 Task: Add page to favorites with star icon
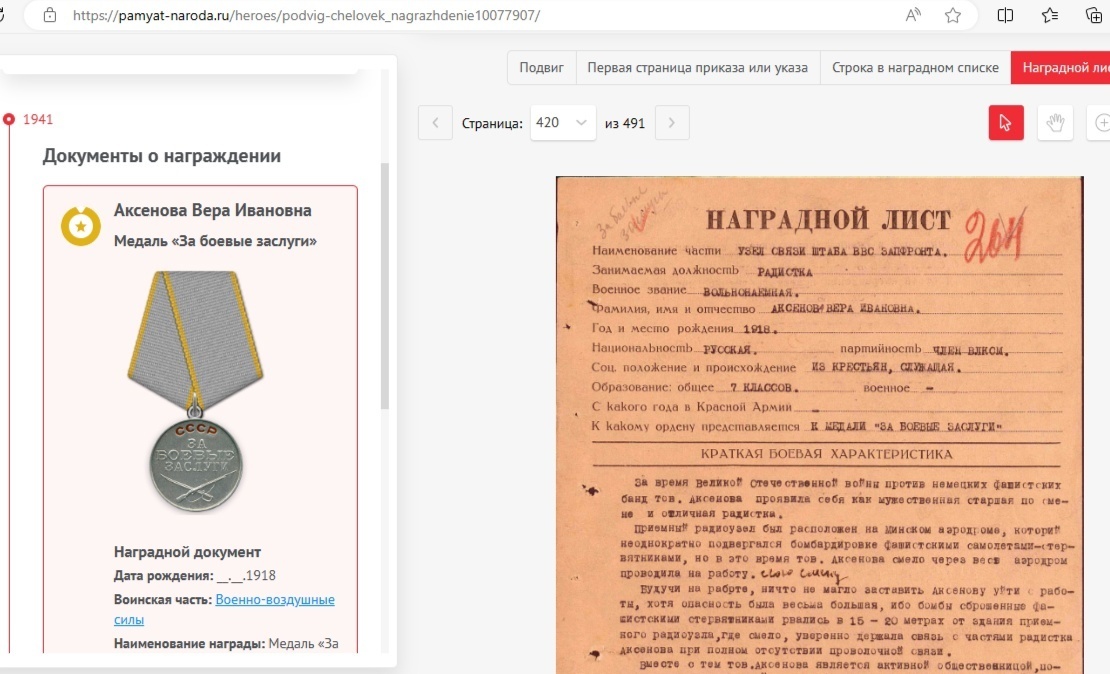(x=953, y=15)
